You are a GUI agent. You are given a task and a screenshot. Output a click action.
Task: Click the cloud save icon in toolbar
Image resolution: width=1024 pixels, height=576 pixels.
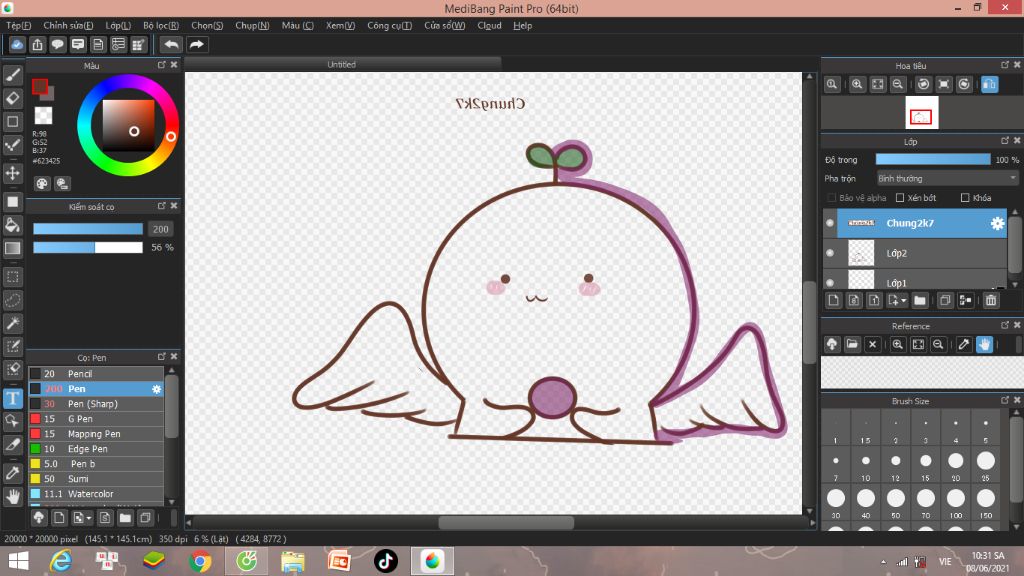tap(17, 44)
